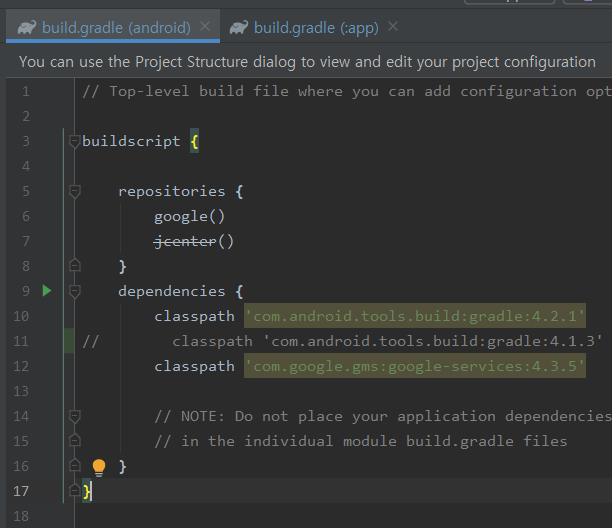Click the buildscript keyword
The width and height of the screenshot is (612, 528).
pos(131,141)
